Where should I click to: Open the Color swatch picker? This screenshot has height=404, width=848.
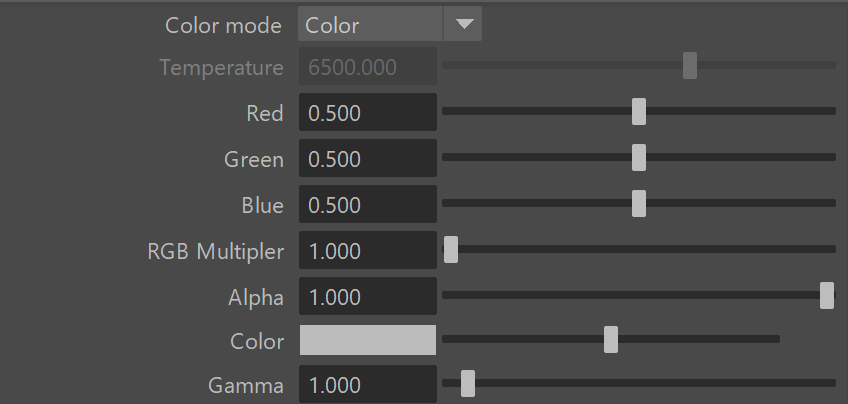pyautogui.click(x=368, y=340)
